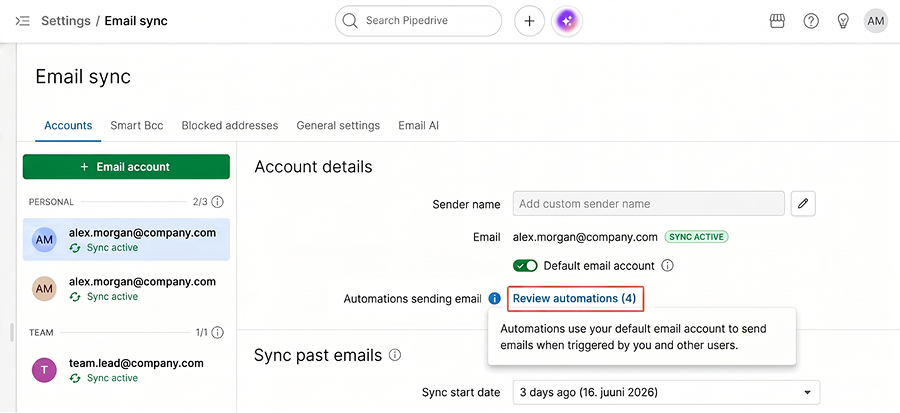Screen dimensions: 900x413
Task: Click the green Email account button
Action: 126,167
